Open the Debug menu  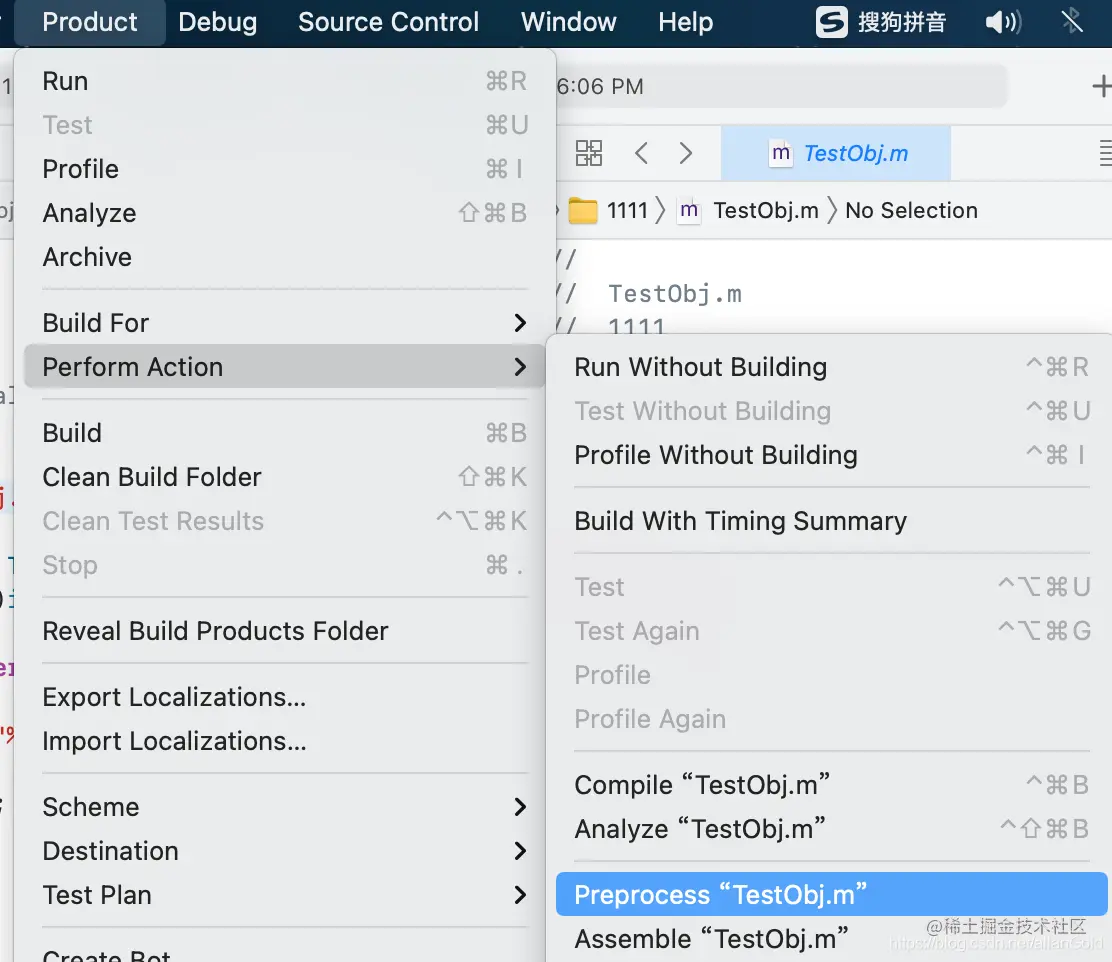[217, 22]
